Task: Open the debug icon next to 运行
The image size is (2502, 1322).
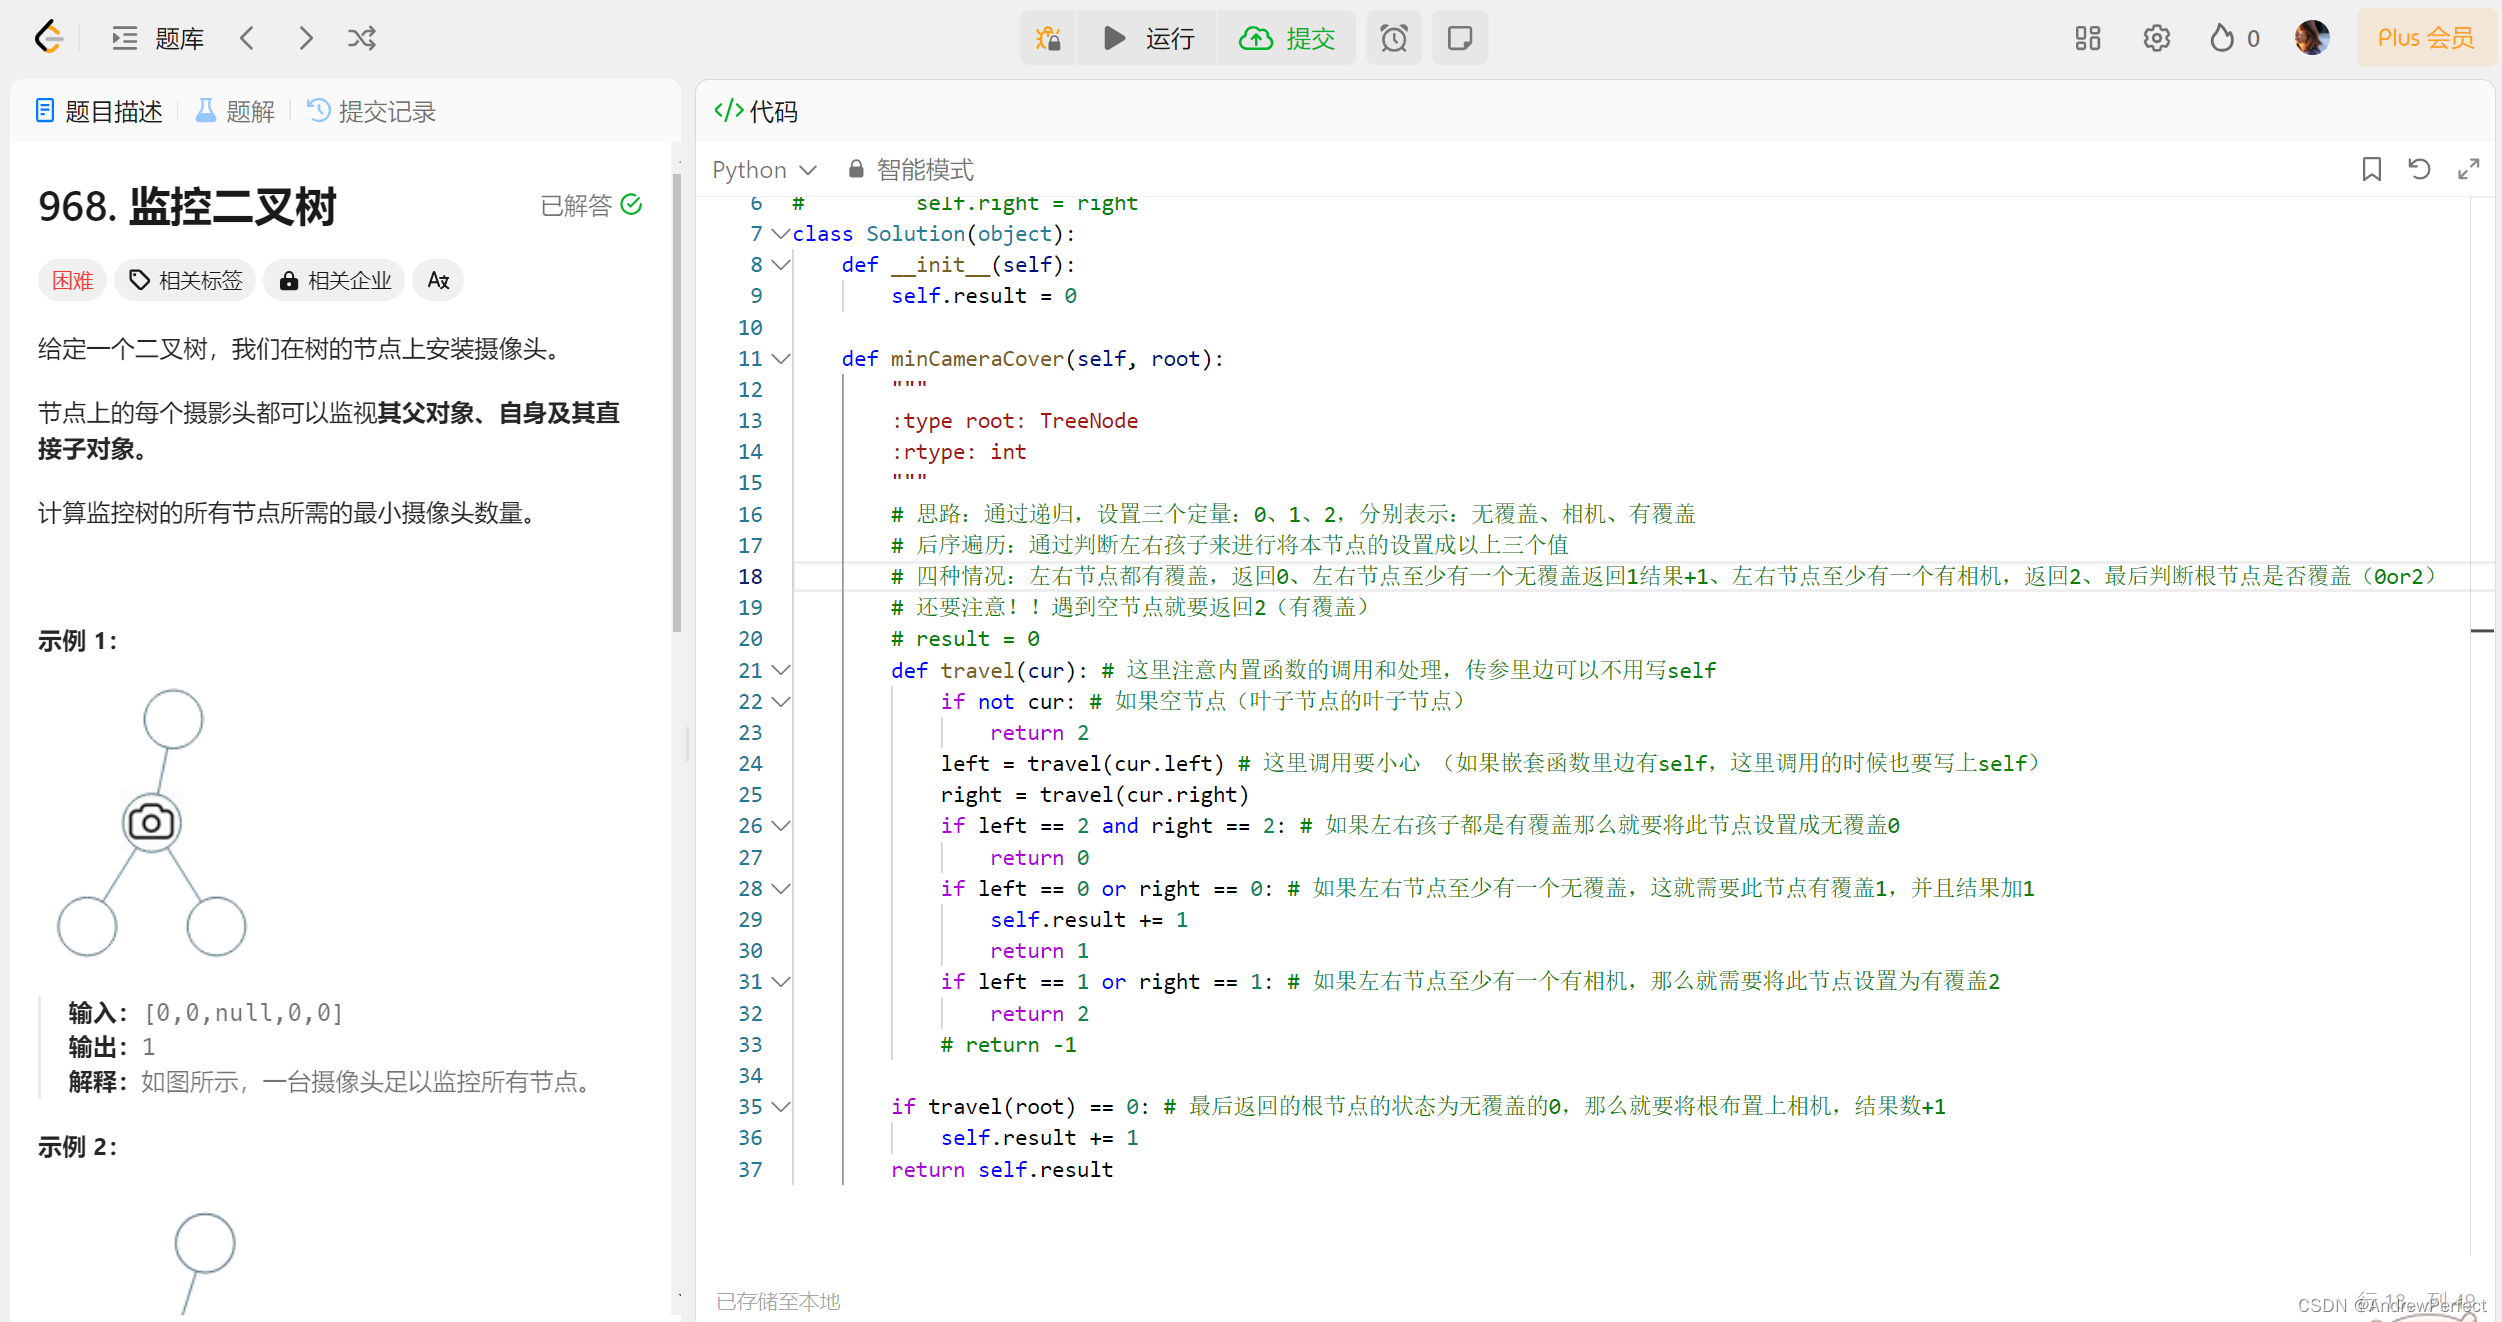Action: tap(1048, 38)
